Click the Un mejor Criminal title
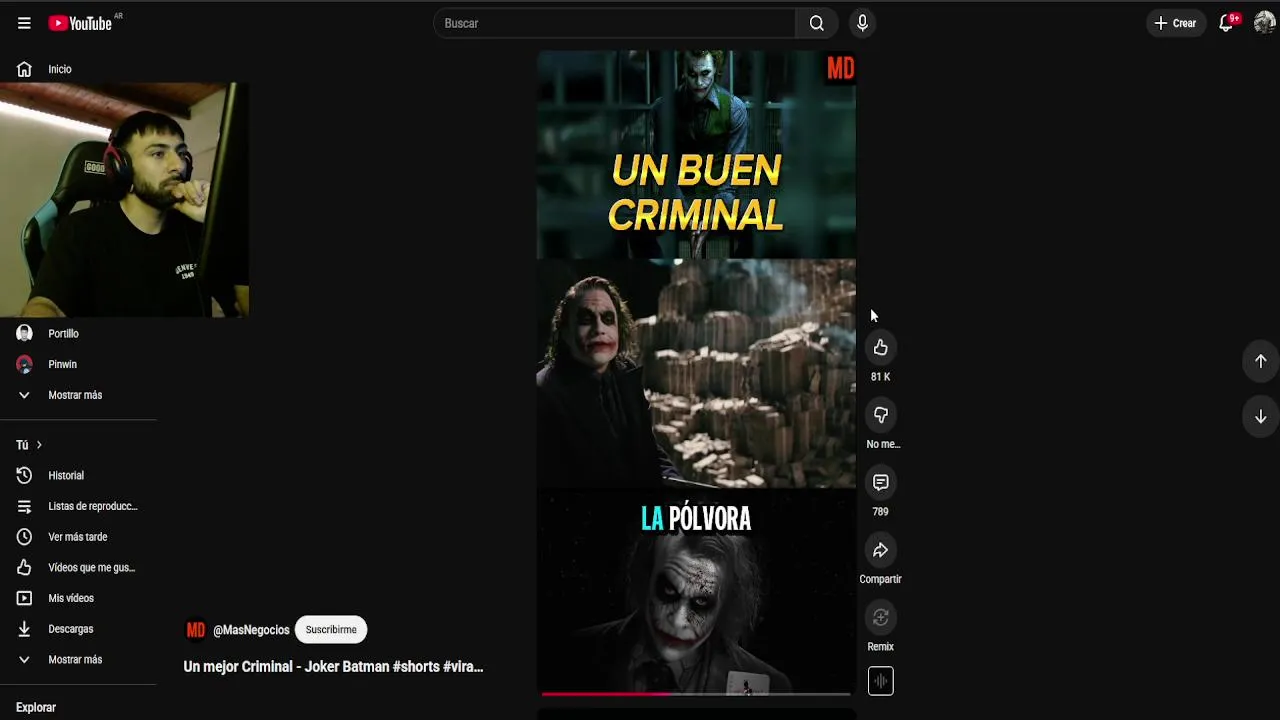 pyautogui.click(x=333, y=667)
